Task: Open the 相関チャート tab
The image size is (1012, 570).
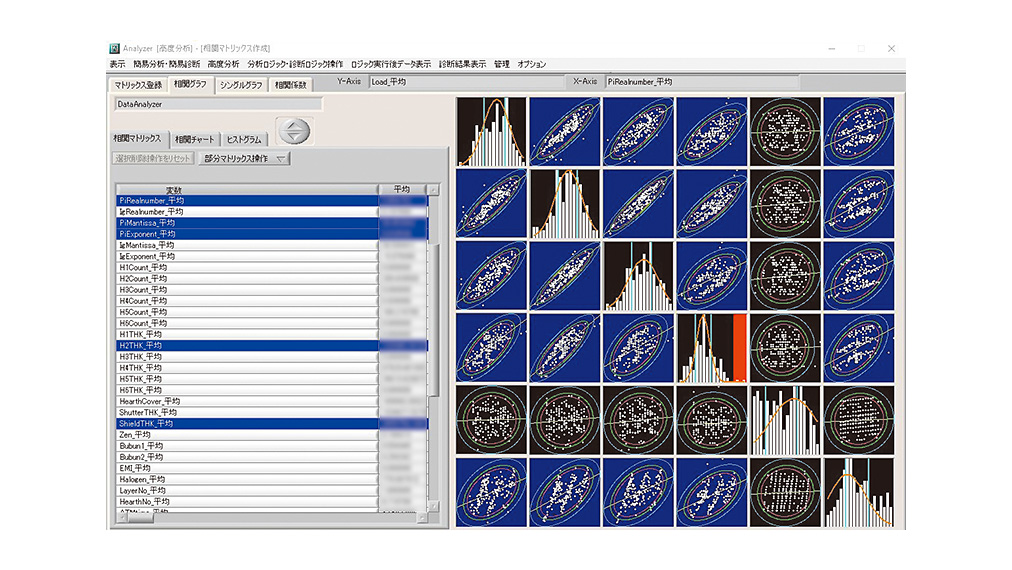Action: coord(193,139)
